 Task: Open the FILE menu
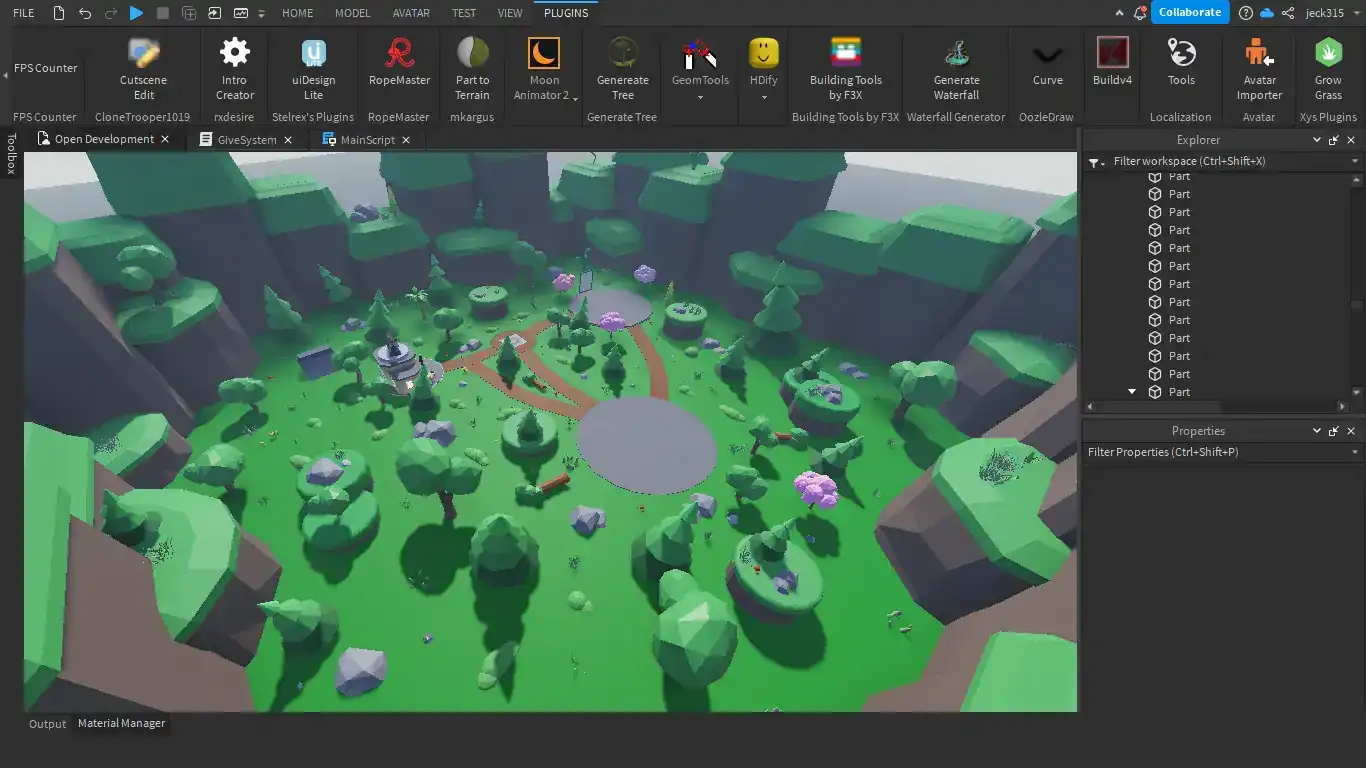click(23, 13)
